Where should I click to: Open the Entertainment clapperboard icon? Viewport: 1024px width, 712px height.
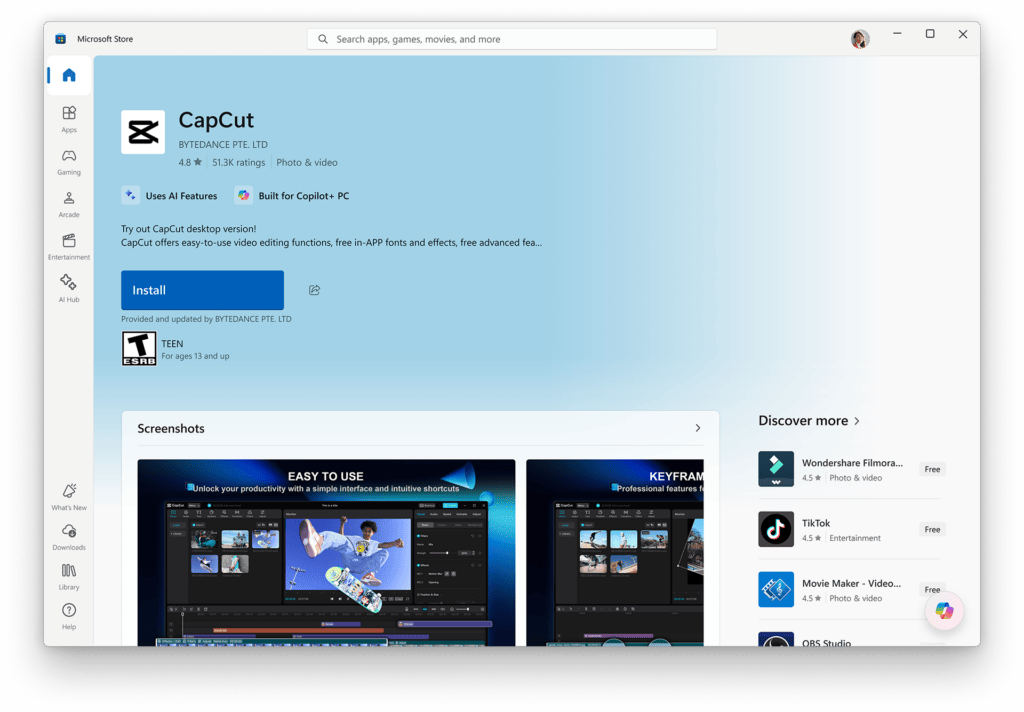(68, 242)
